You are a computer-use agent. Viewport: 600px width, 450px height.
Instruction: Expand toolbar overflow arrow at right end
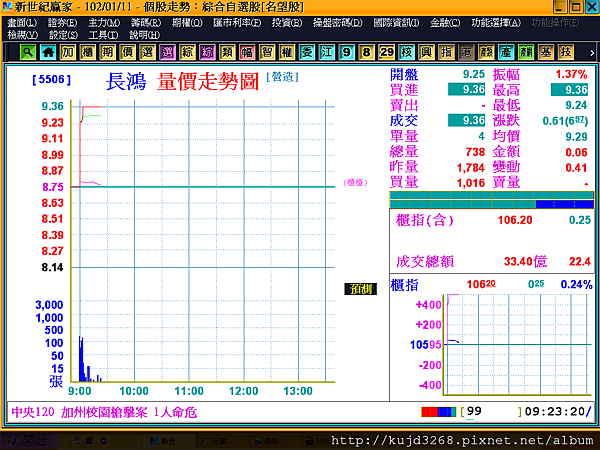592,53
